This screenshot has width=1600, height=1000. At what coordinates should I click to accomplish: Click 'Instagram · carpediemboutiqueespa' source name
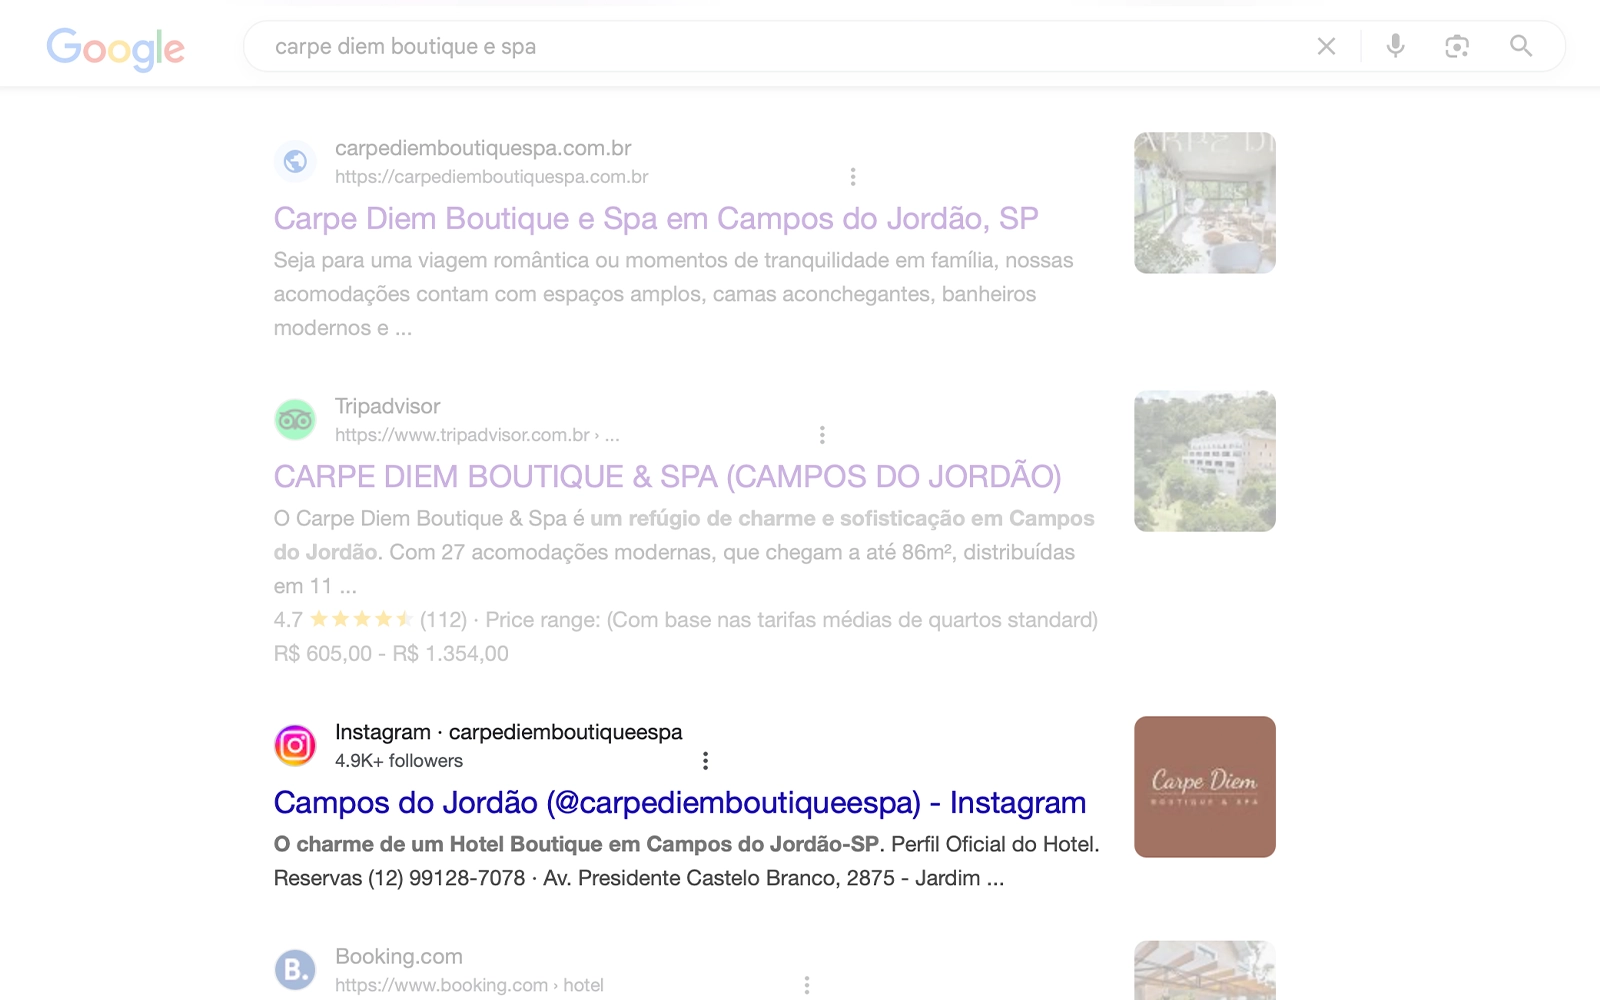(x=509, y=732)
